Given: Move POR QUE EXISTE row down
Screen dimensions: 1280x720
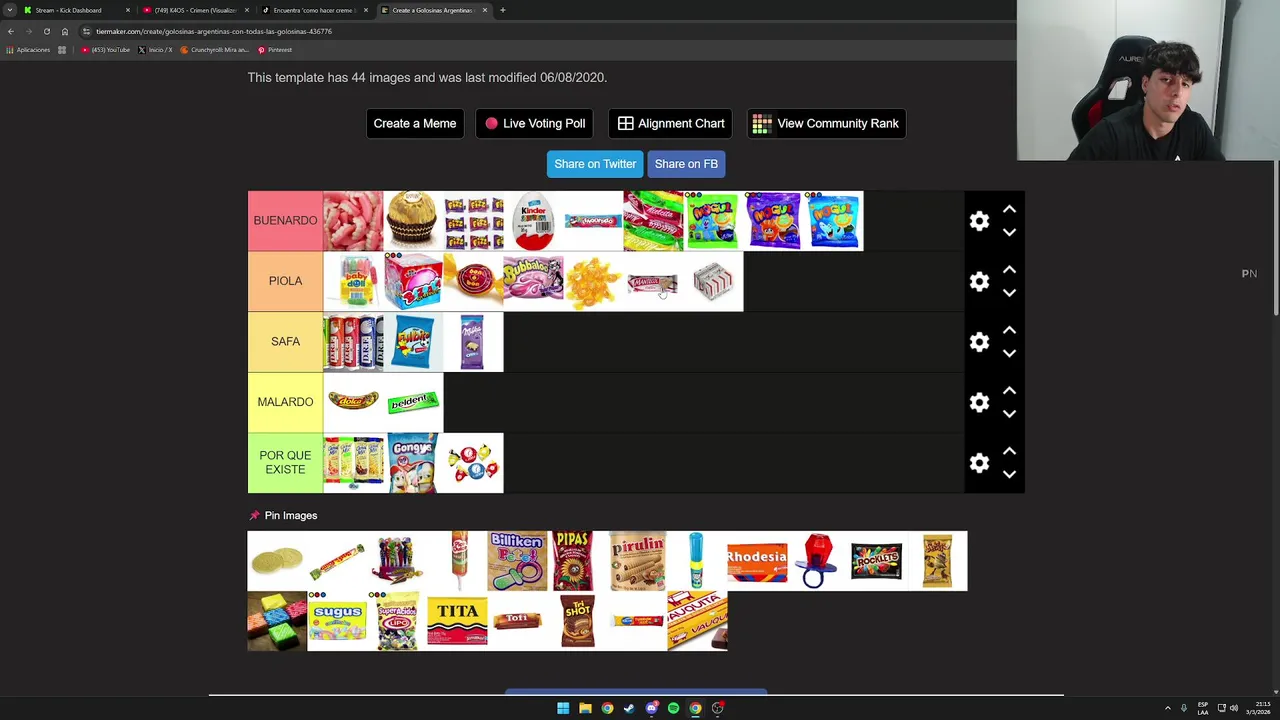Looking at the screenshot, I should [x=1009, y=474].
